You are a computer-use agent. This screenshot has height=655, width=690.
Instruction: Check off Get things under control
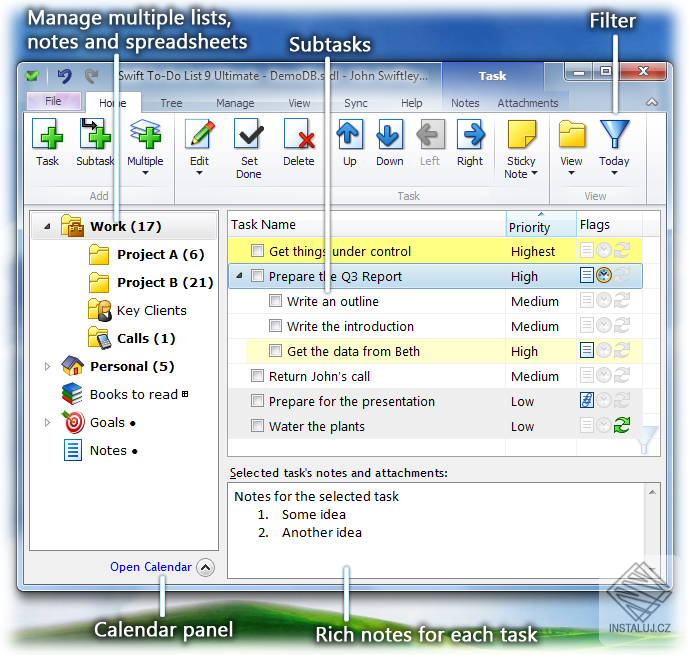pos(257,251)
